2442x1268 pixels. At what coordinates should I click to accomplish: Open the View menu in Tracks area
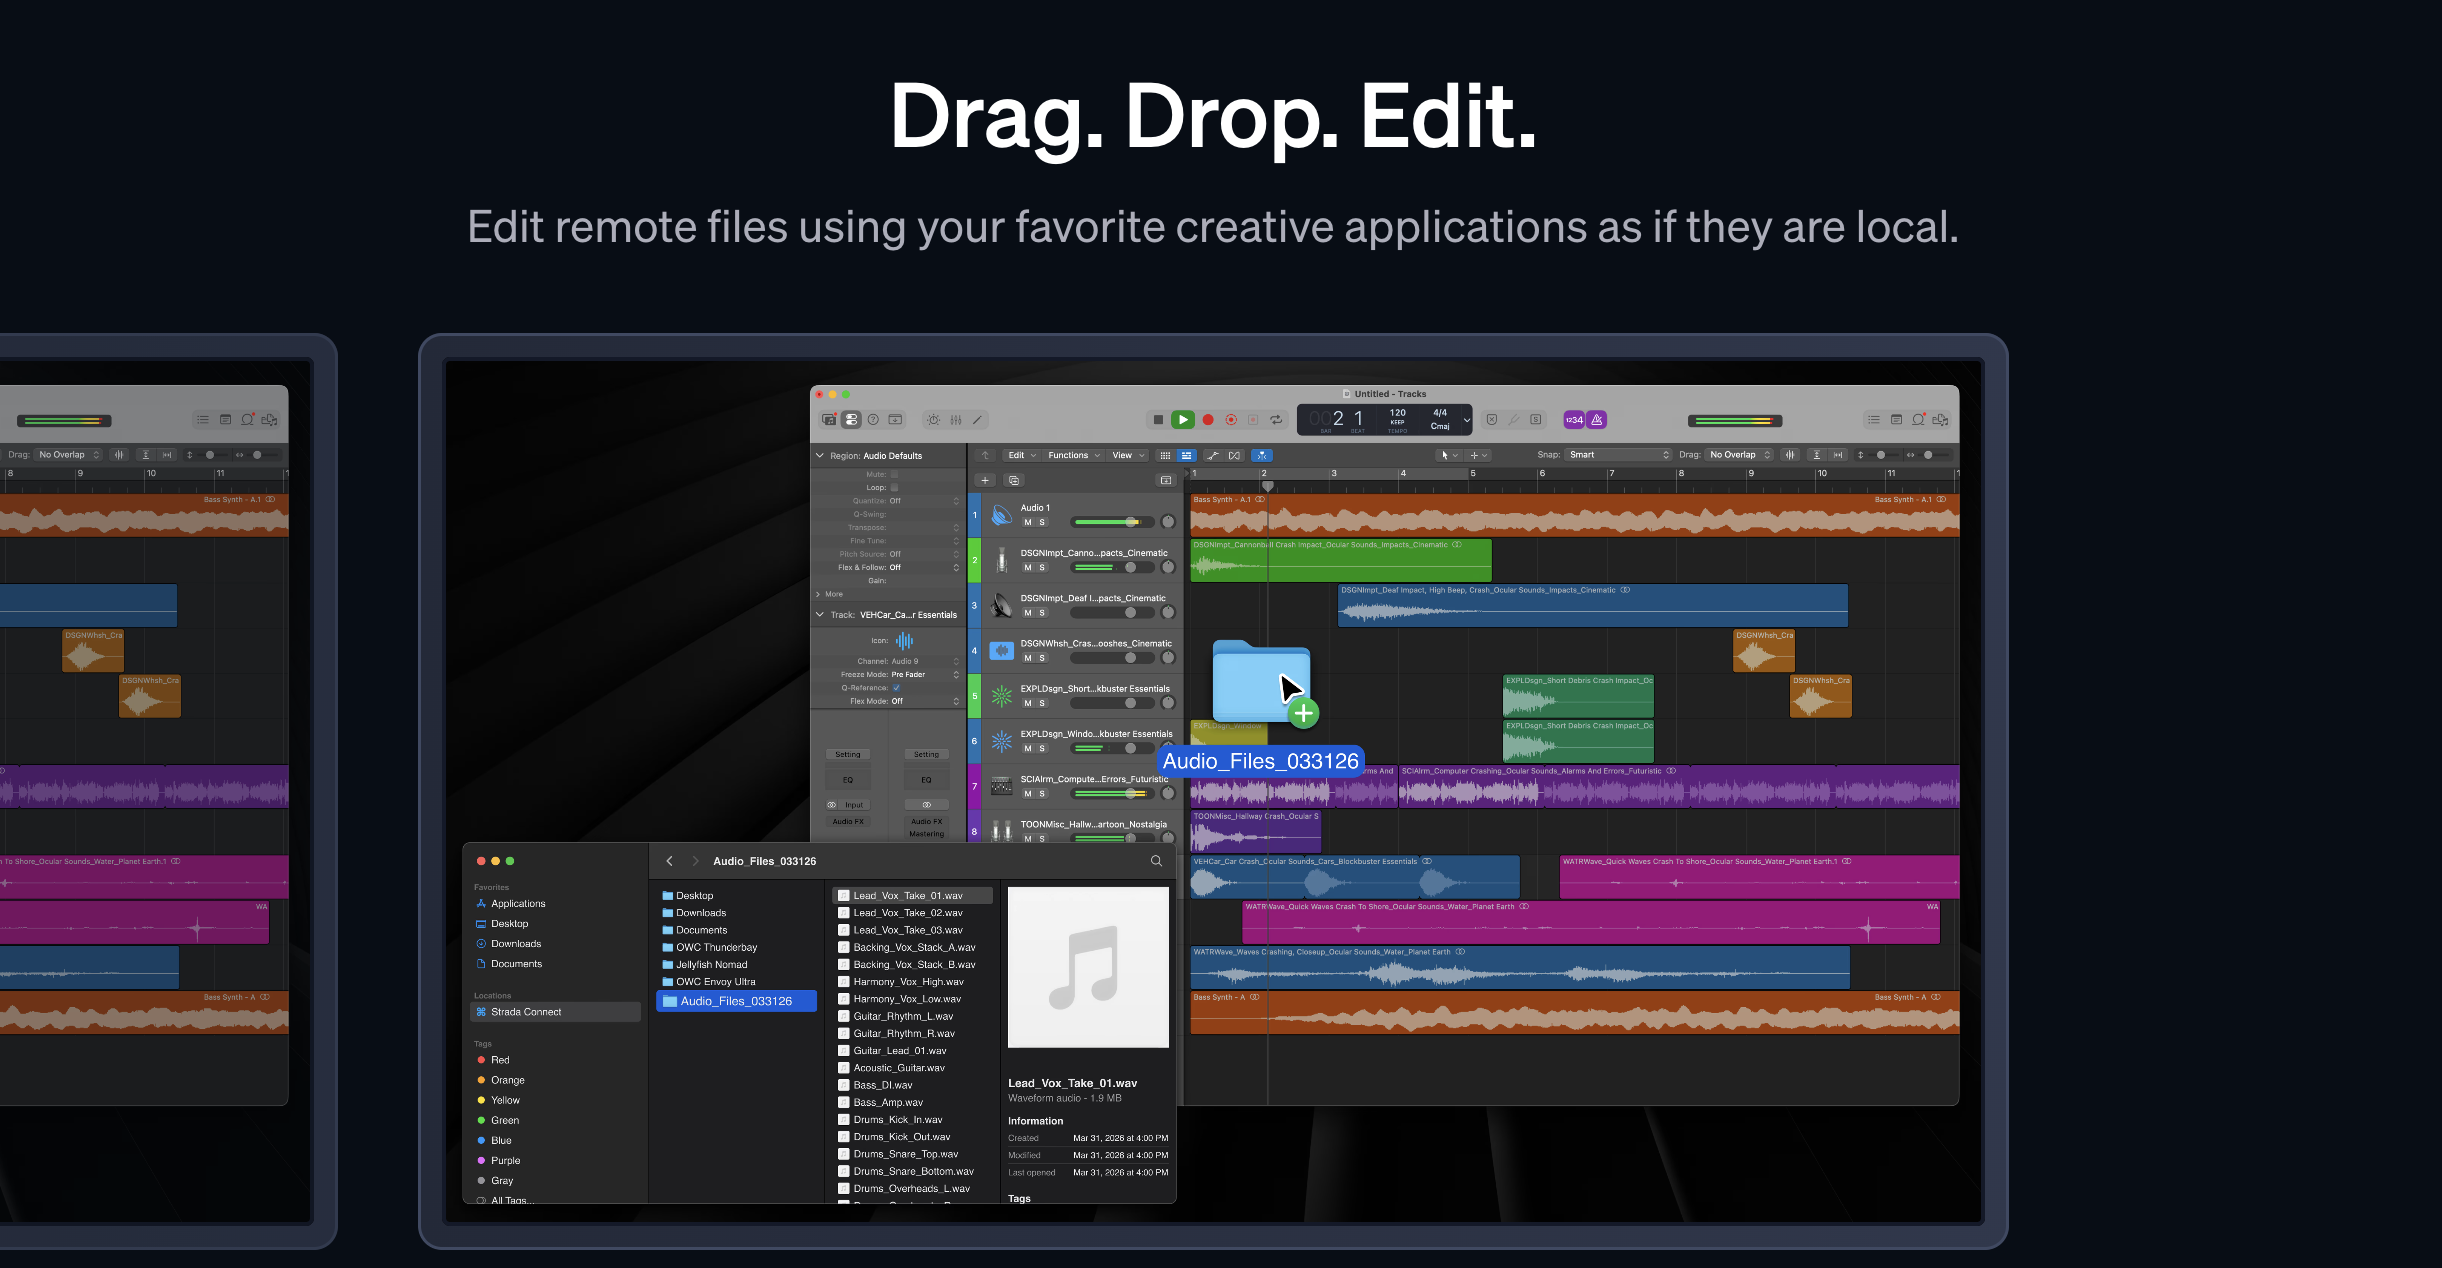pyautogui.click(x=1128, y=455)
